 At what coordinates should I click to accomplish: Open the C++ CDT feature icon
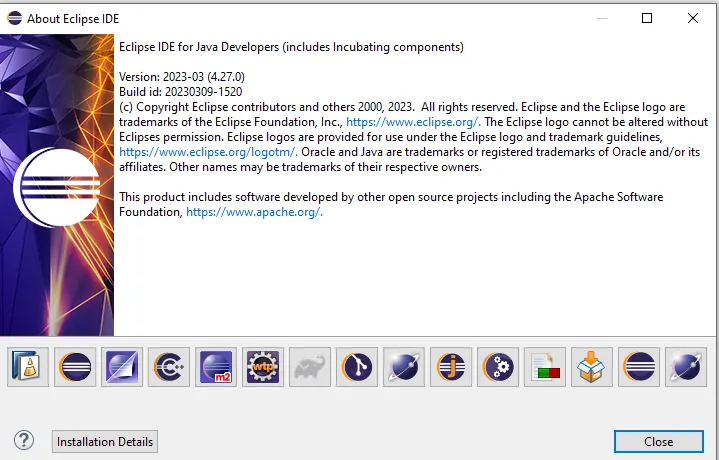(x=169, y=368)
